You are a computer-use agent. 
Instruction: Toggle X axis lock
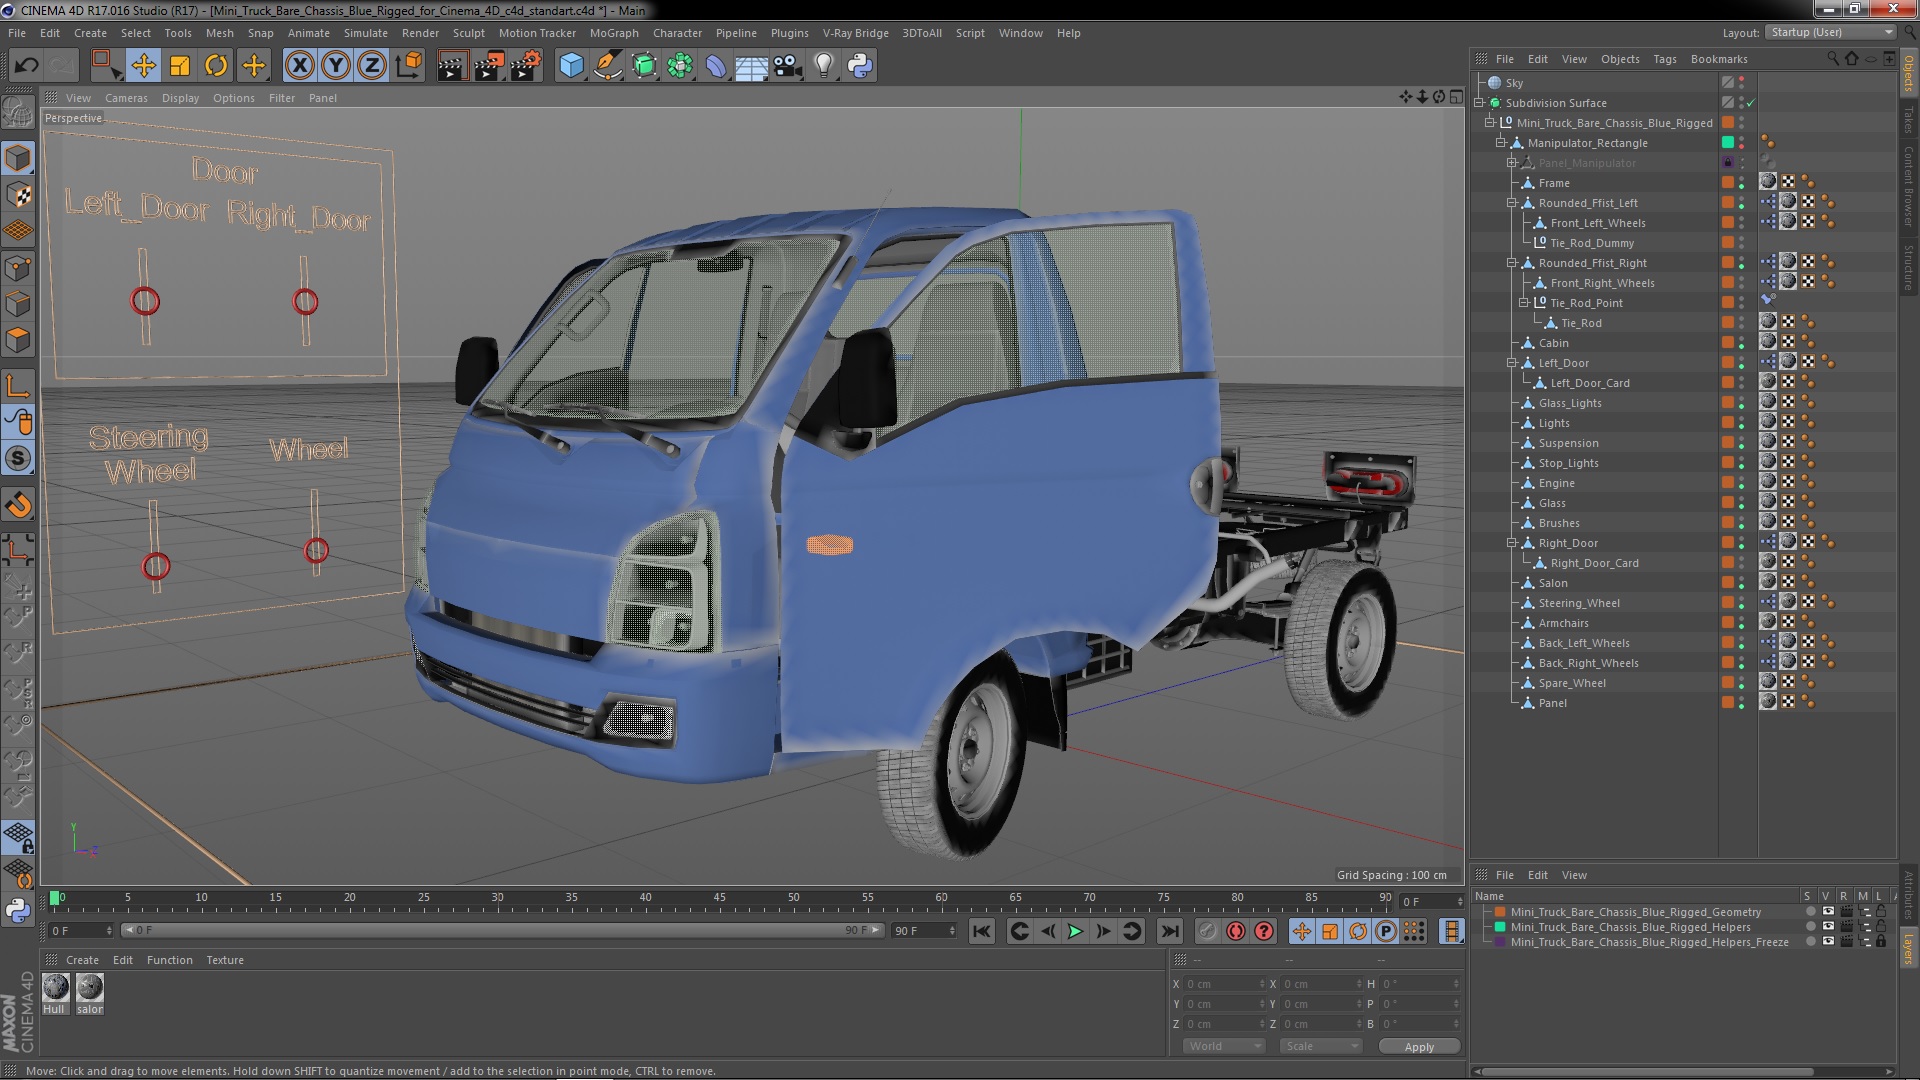pos(299,66)
